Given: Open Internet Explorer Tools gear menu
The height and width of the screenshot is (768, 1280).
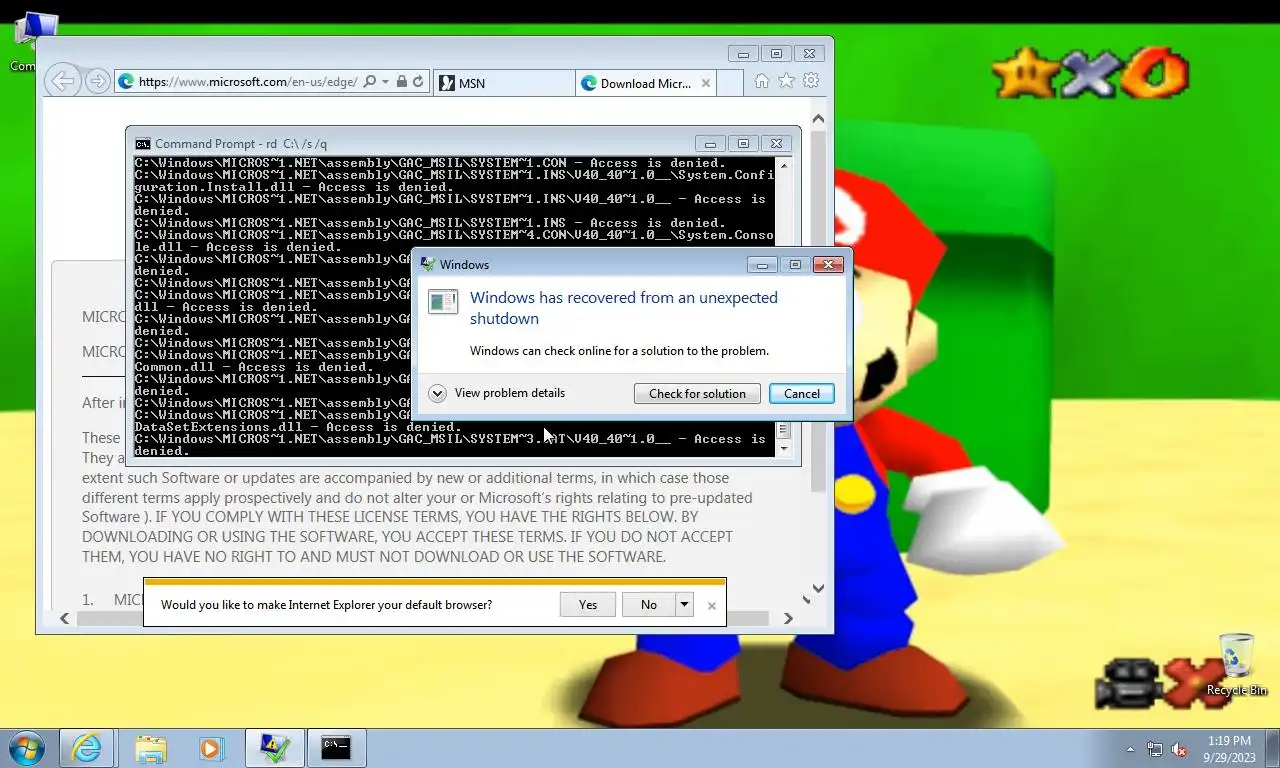Looking at the screenshot, I should 811,81.
